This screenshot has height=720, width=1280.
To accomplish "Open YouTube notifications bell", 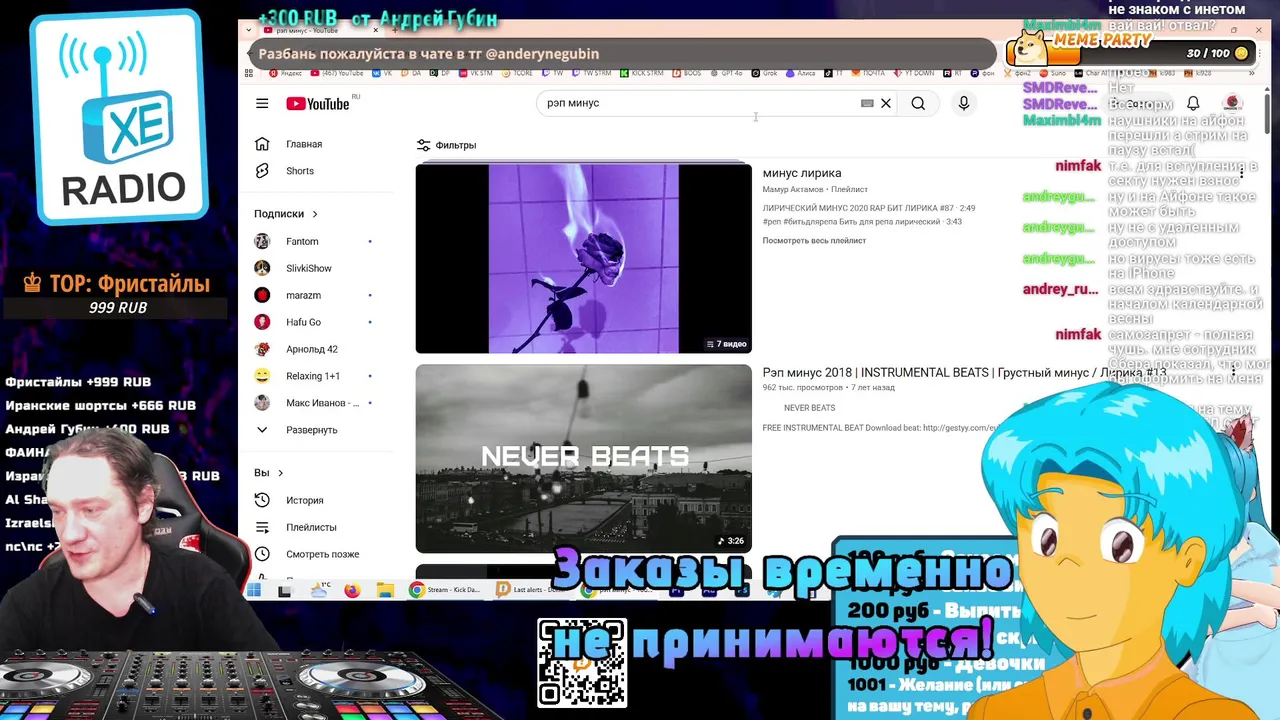I will [1193, 103].
